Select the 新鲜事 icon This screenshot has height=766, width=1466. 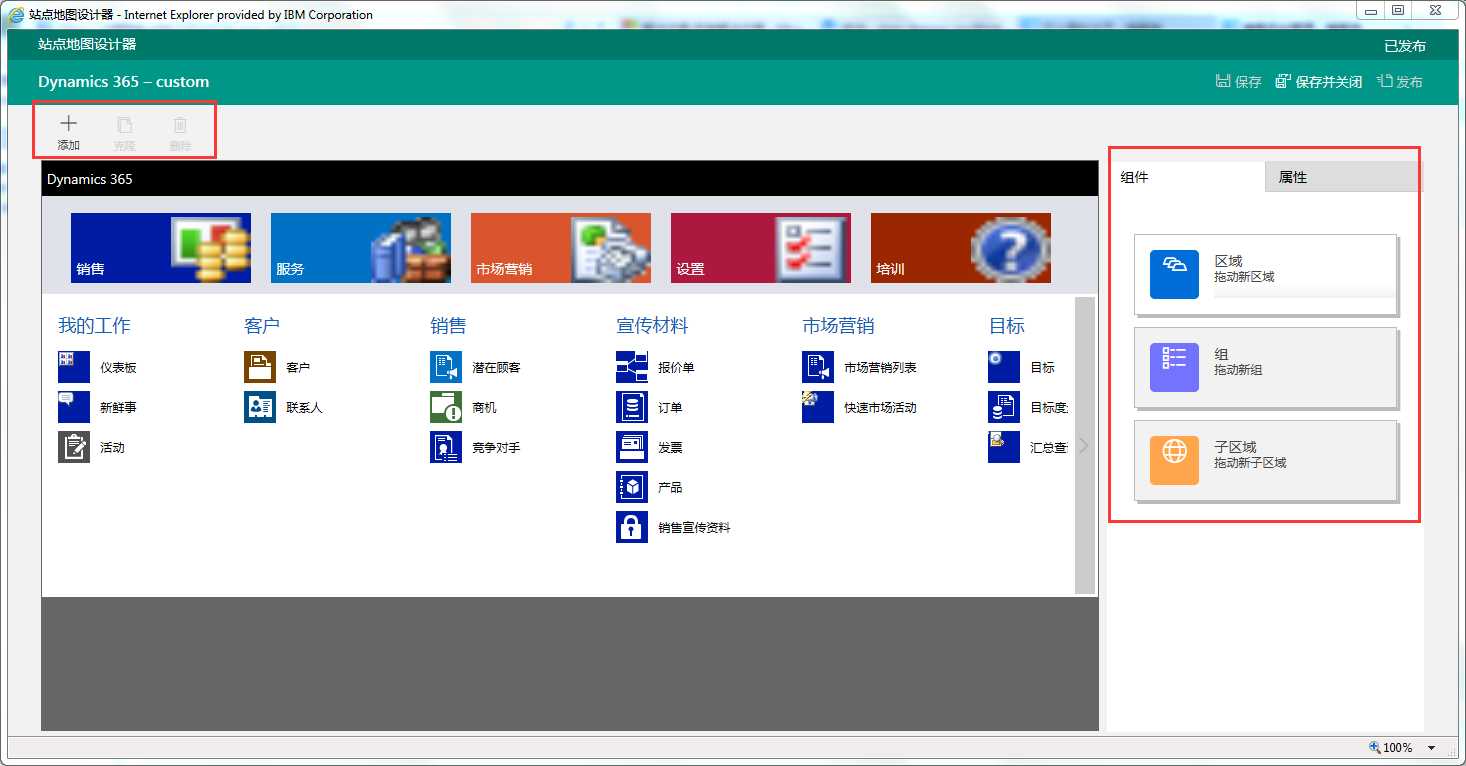coord(74,407)
